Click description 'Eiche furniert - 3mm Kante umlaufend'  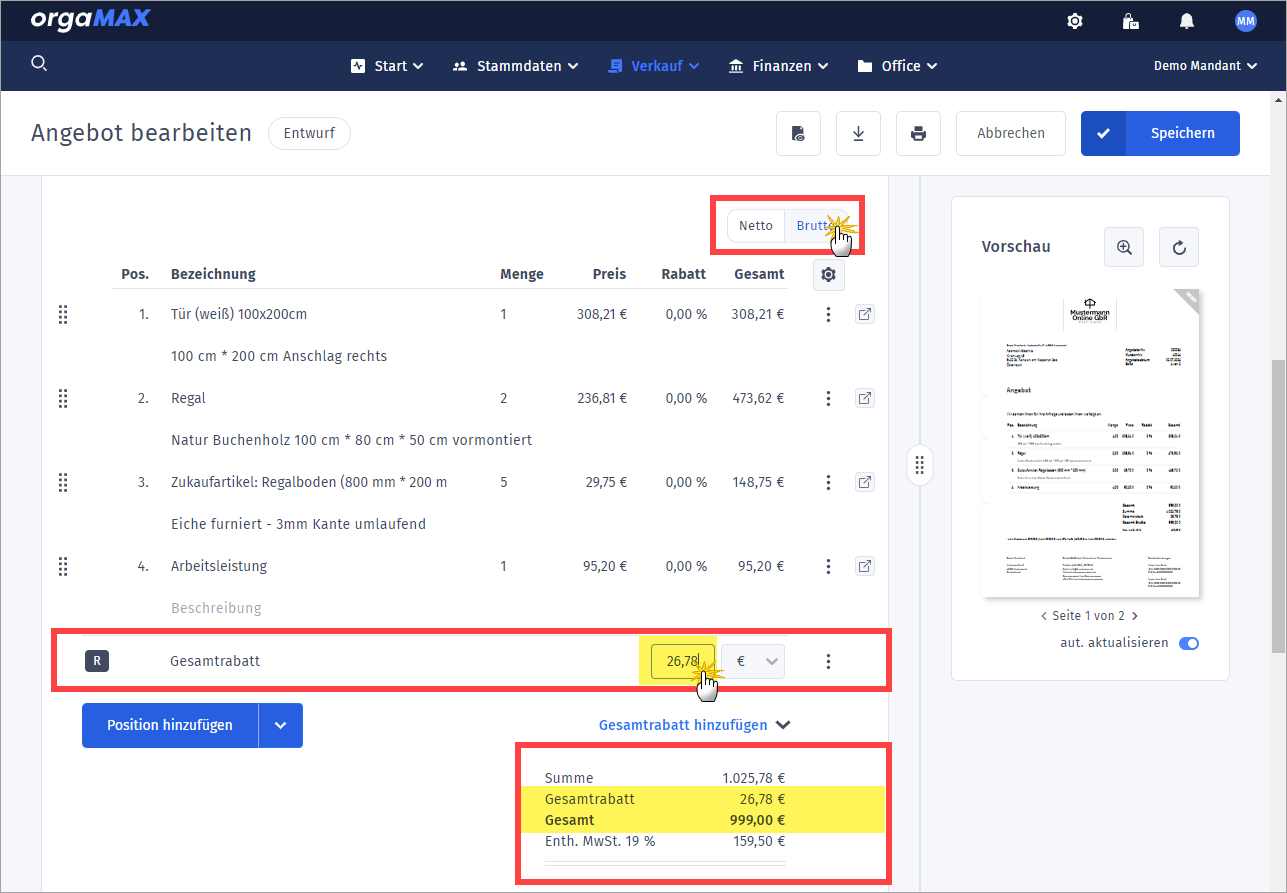tap(299, 524)
